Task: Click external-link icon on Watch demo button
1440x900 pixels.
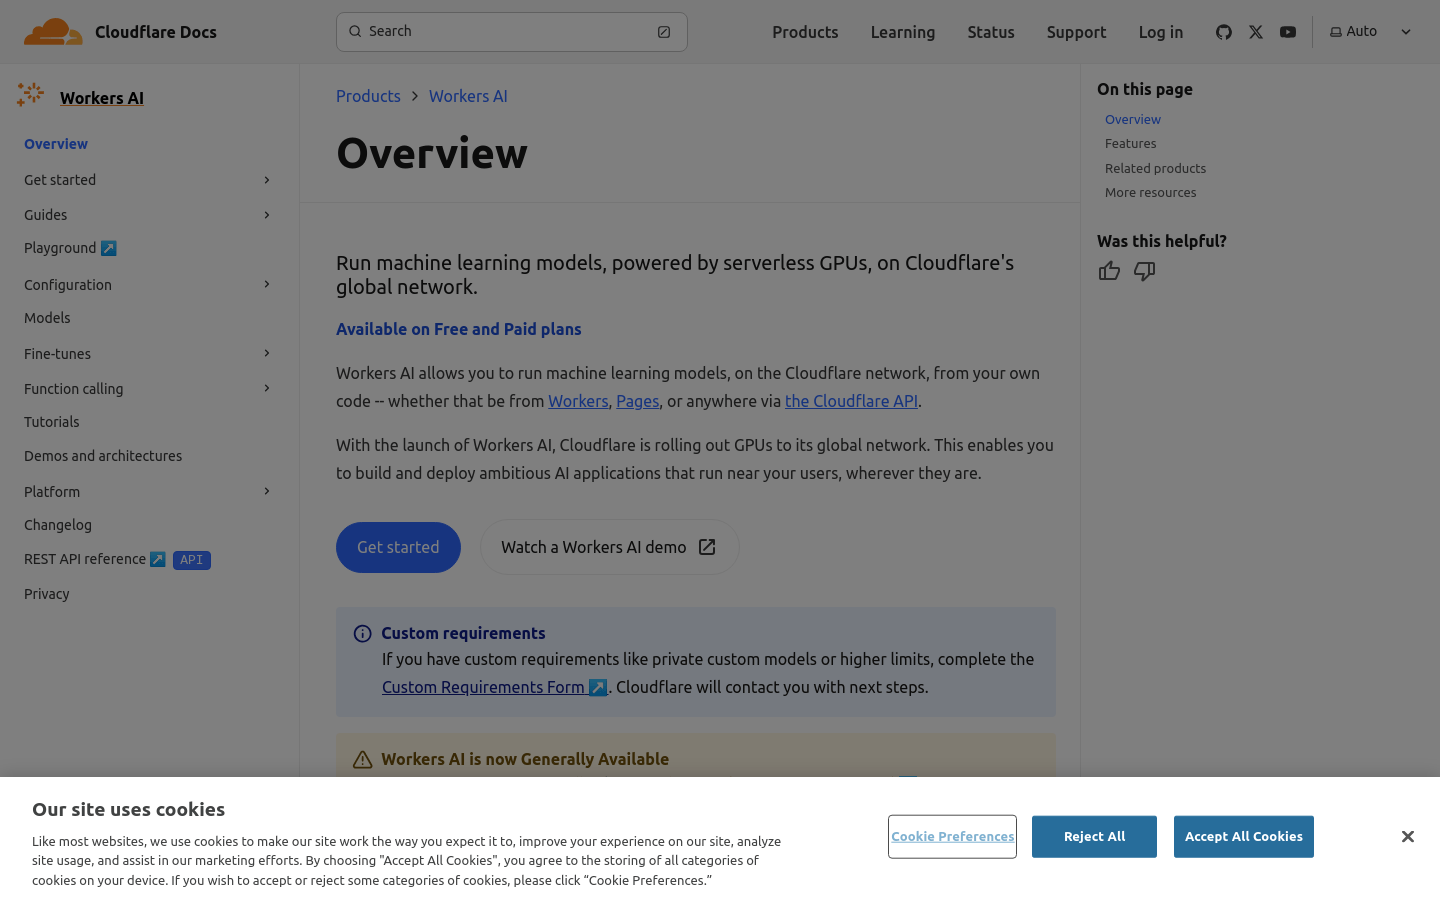Action: pyautogui.click(x=707, y=547)
